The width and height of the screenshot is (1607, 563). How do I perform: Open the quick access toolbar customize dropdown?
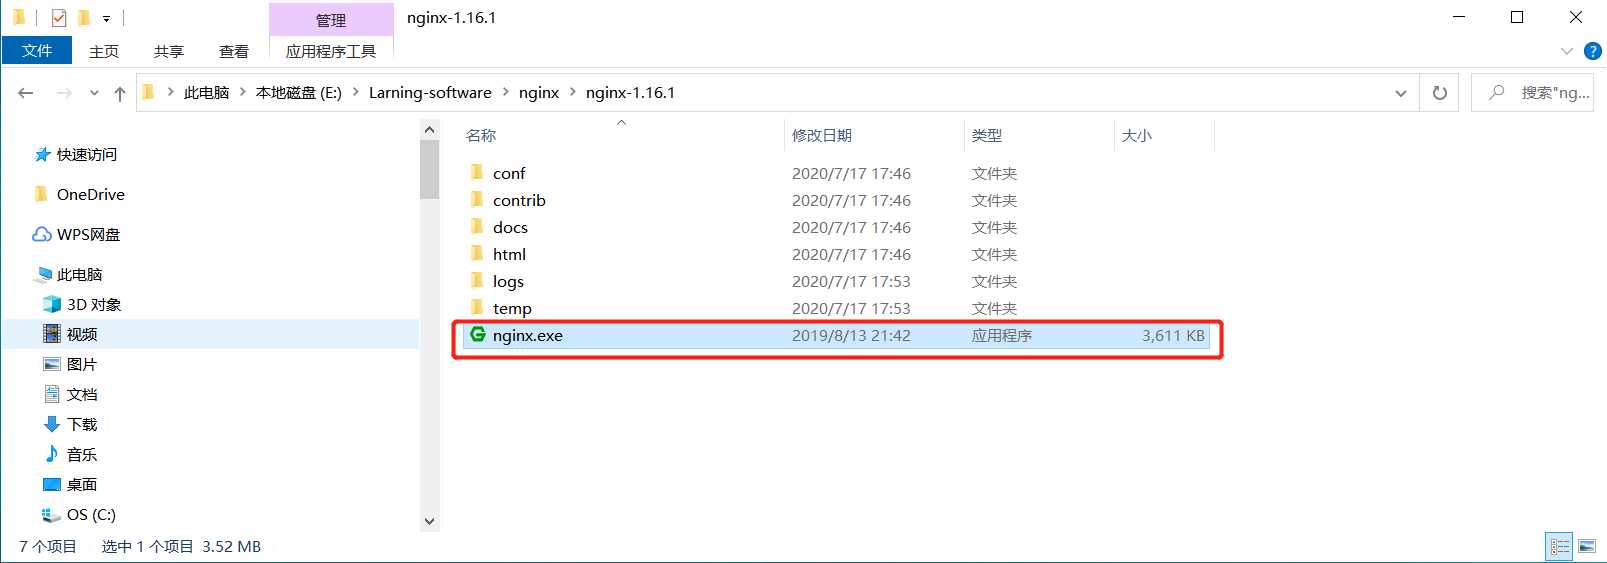click(106, 19)
